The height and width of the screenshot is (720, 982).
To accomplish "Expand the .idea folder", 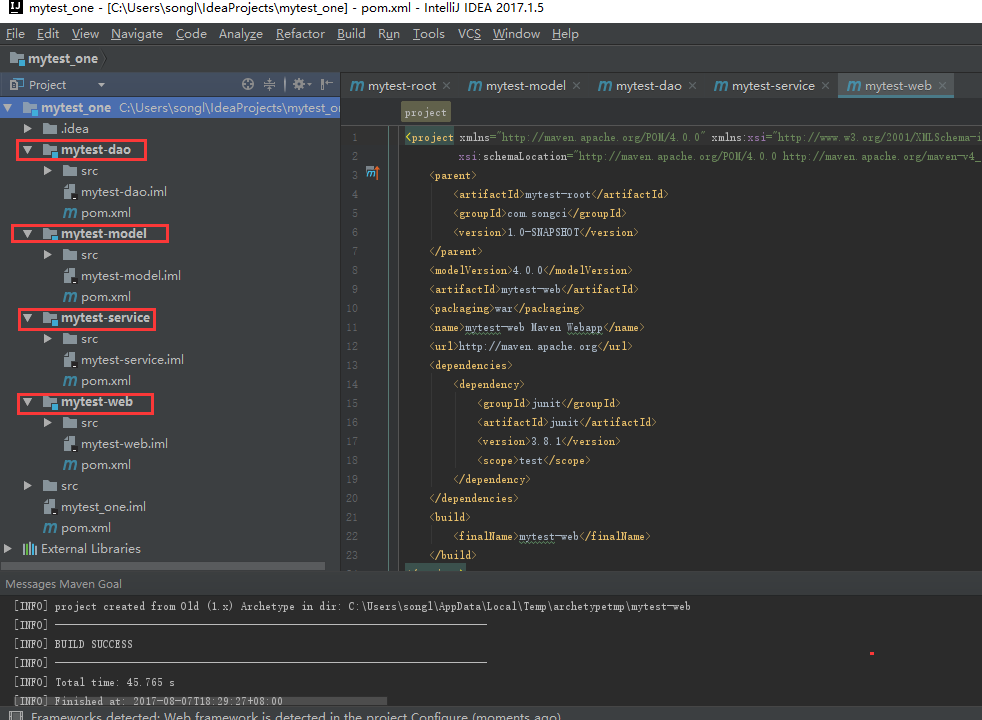I will click(x=28, y=129).
